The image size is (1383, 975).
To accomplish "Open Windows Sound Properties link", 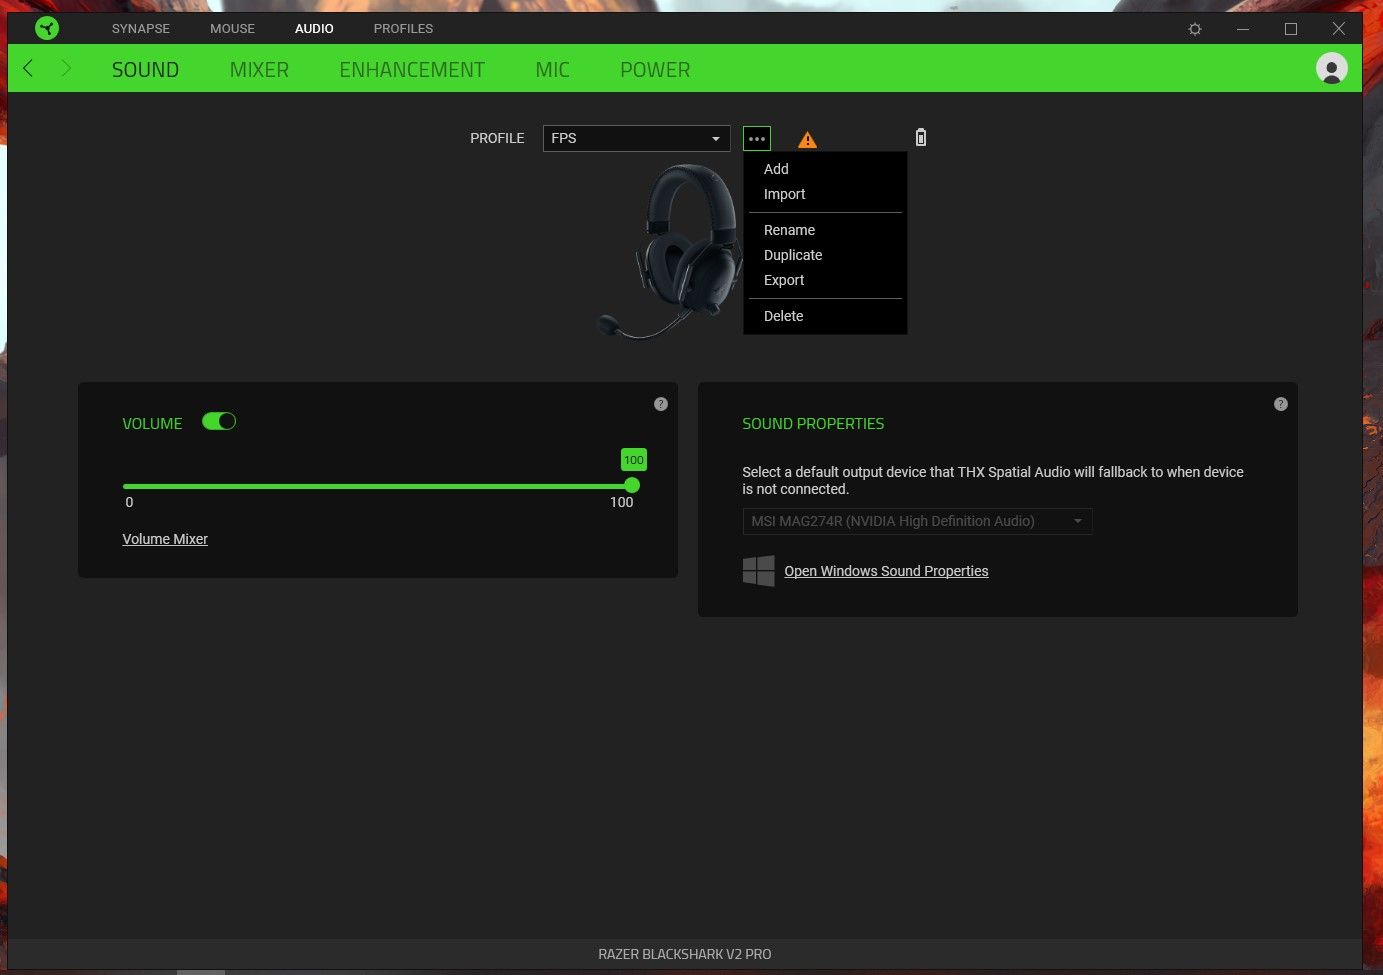I will [x=886, y=571].
